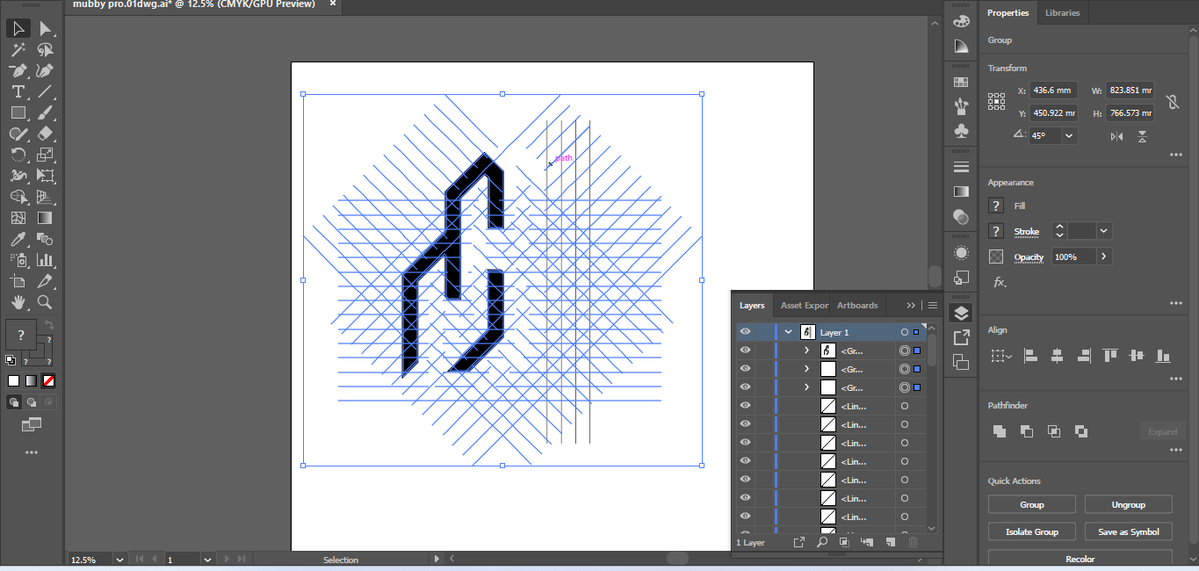Switch to Artboards tab

(x=857, y=305)
